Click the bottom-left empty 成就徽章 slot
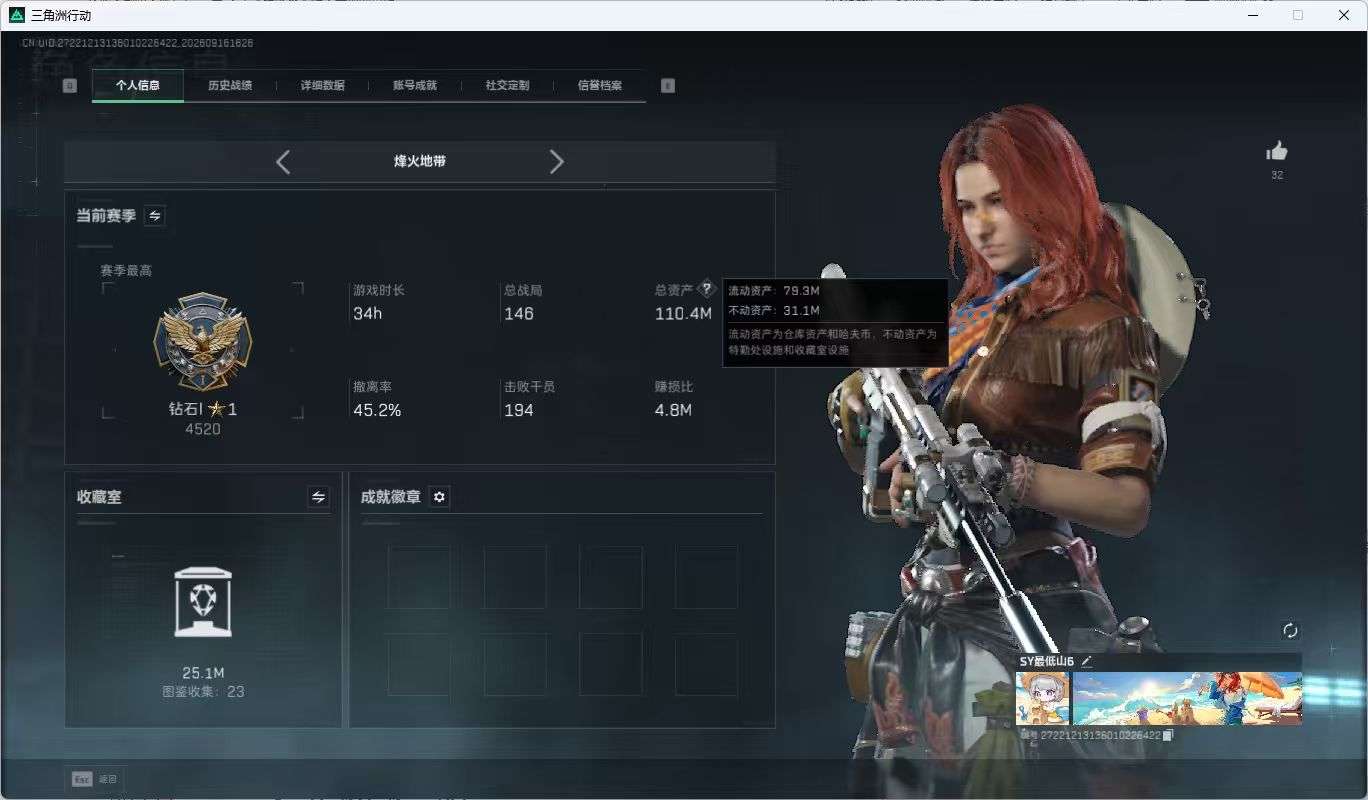 pyautogui.click(x=419, y=664)
